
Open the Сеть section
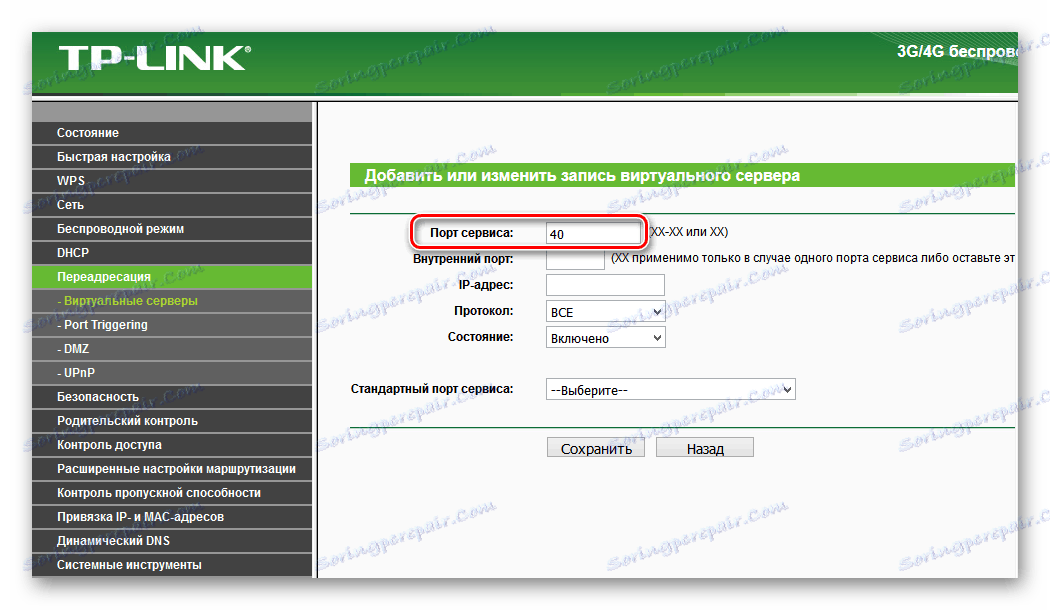coord(172,205)
